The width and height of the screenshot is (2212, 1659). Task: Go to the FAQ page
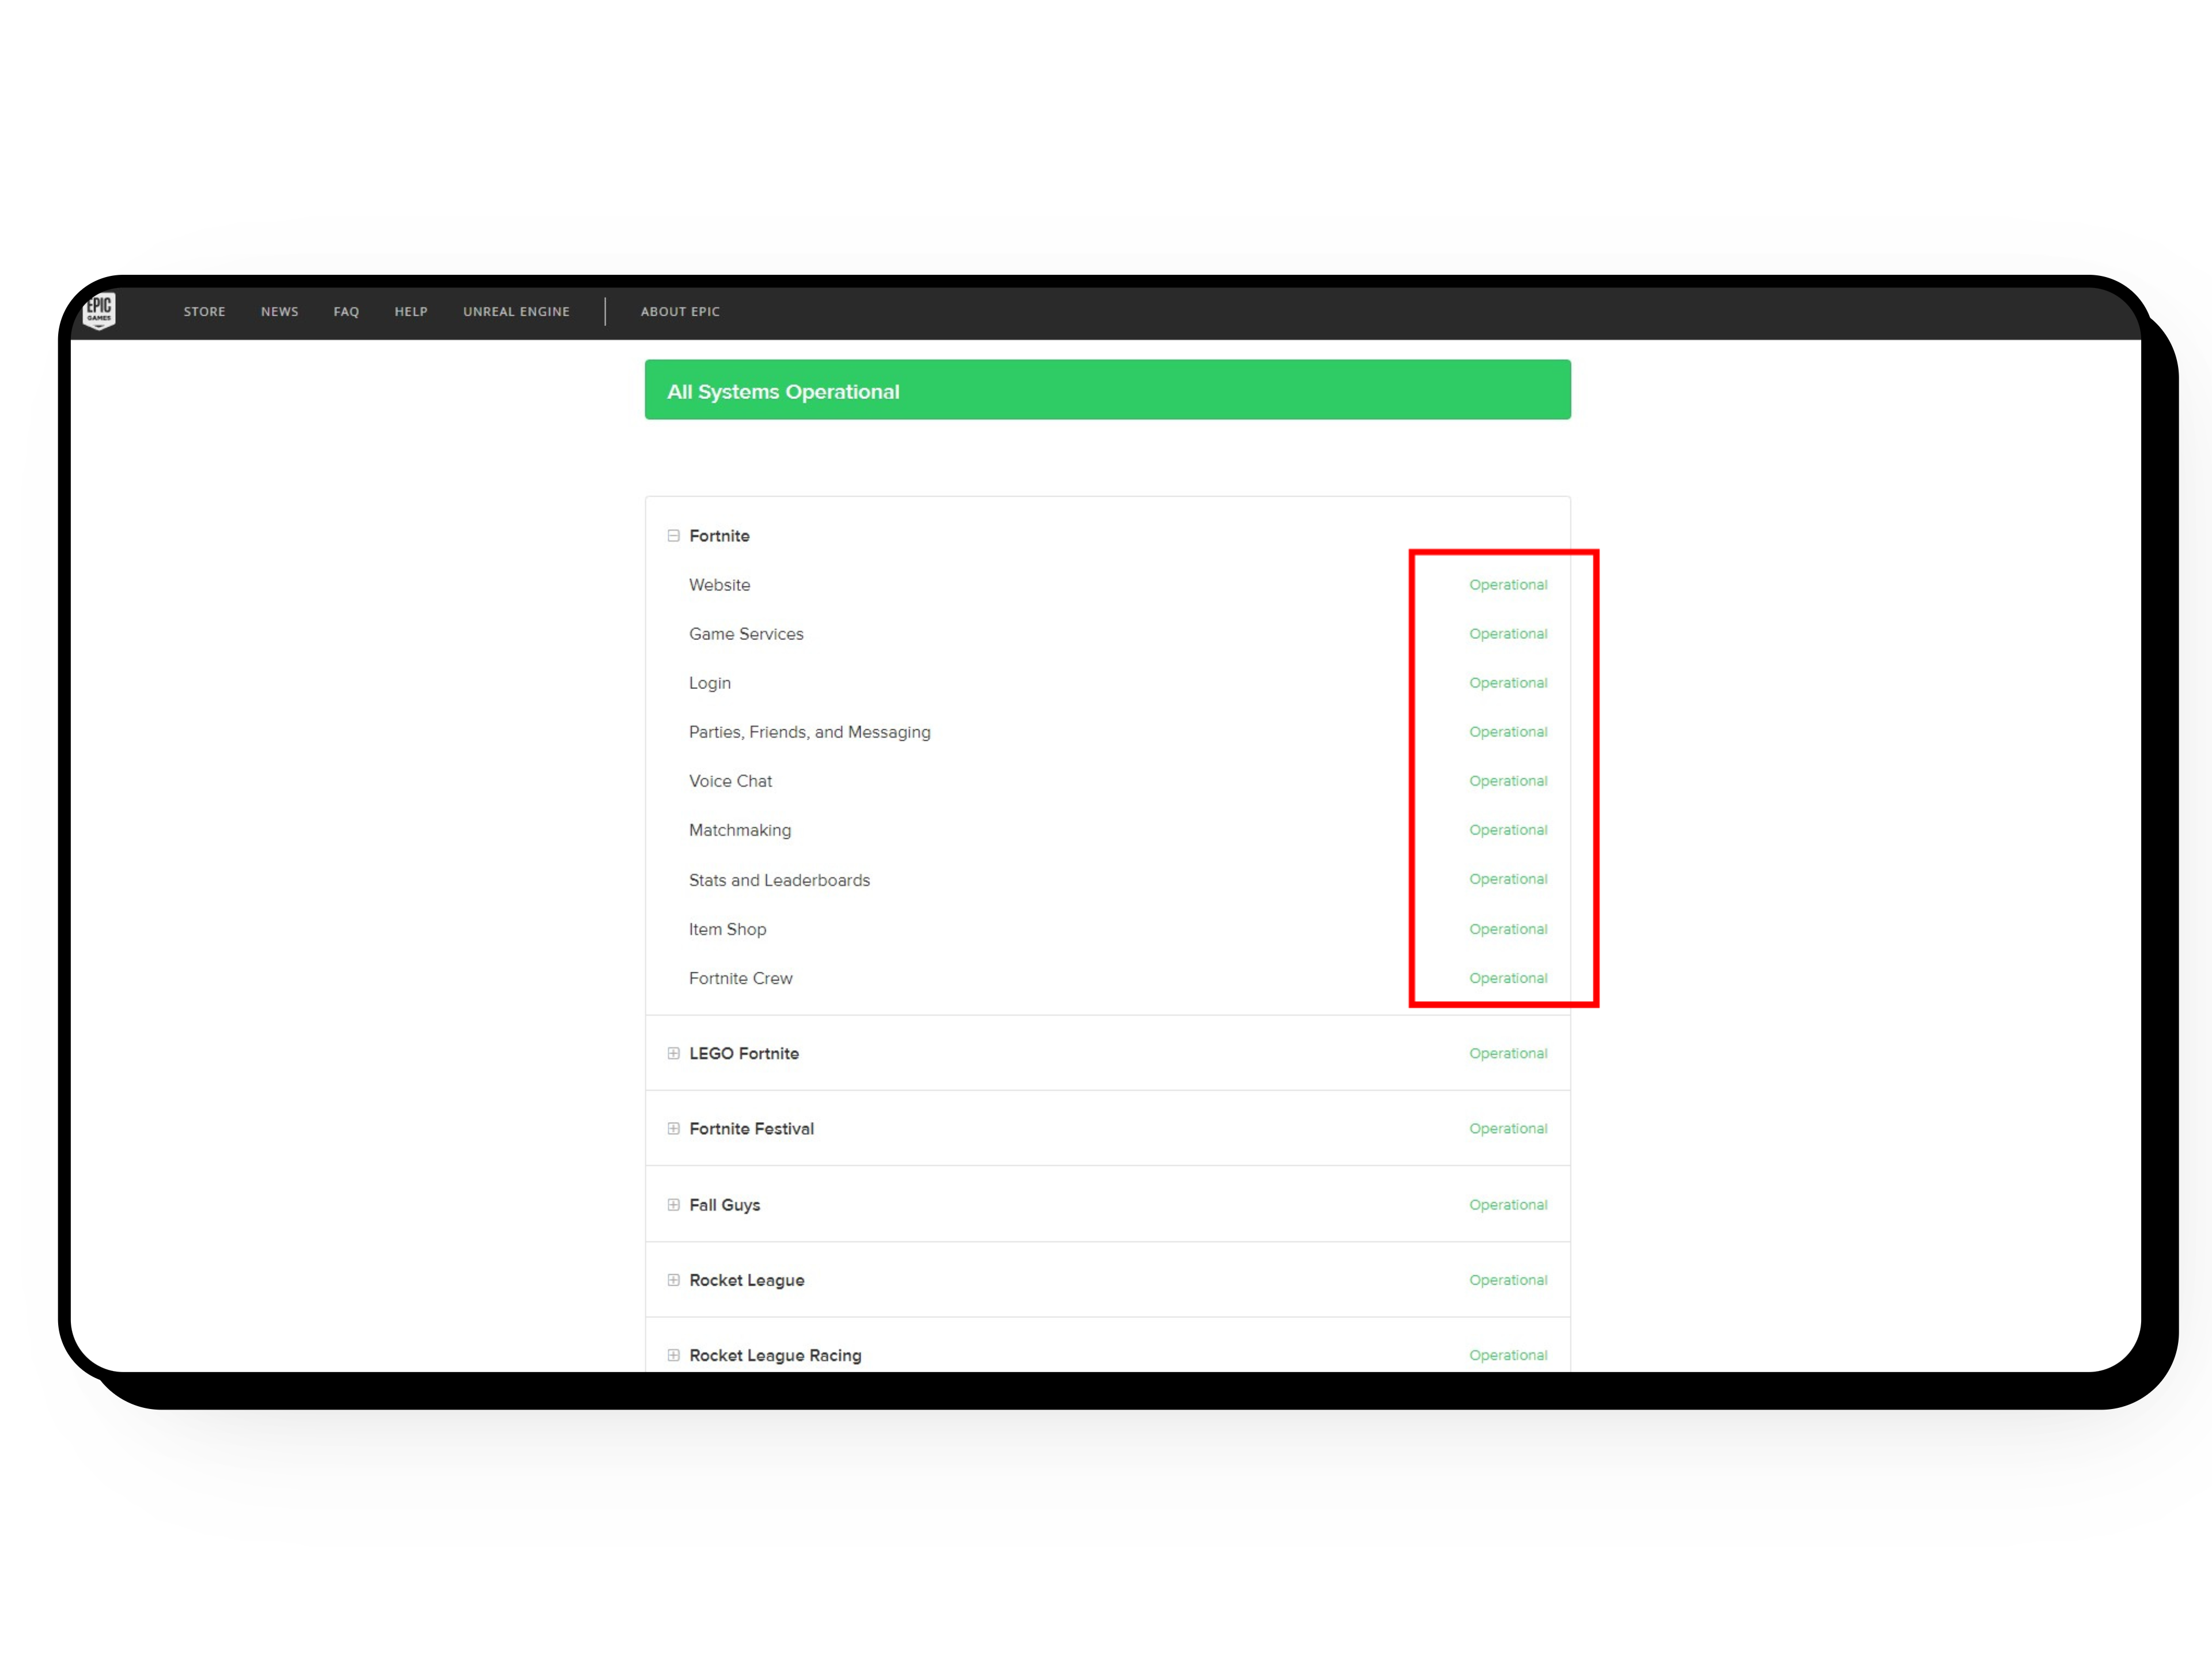(346, 312)
